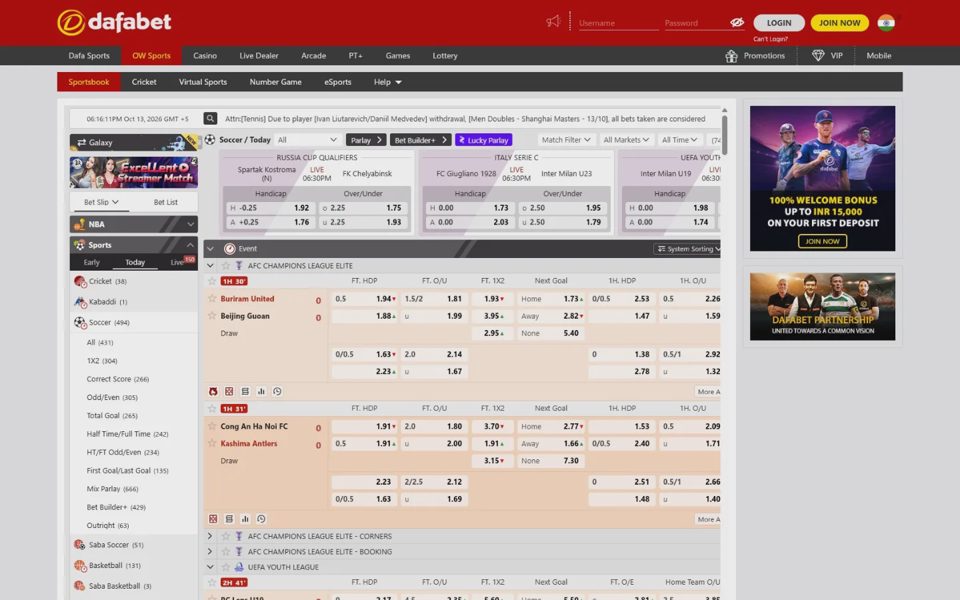The height and width of the screenshot is (600, 960).
Task: Click the LOGIN button
Action: click(779, 23)
